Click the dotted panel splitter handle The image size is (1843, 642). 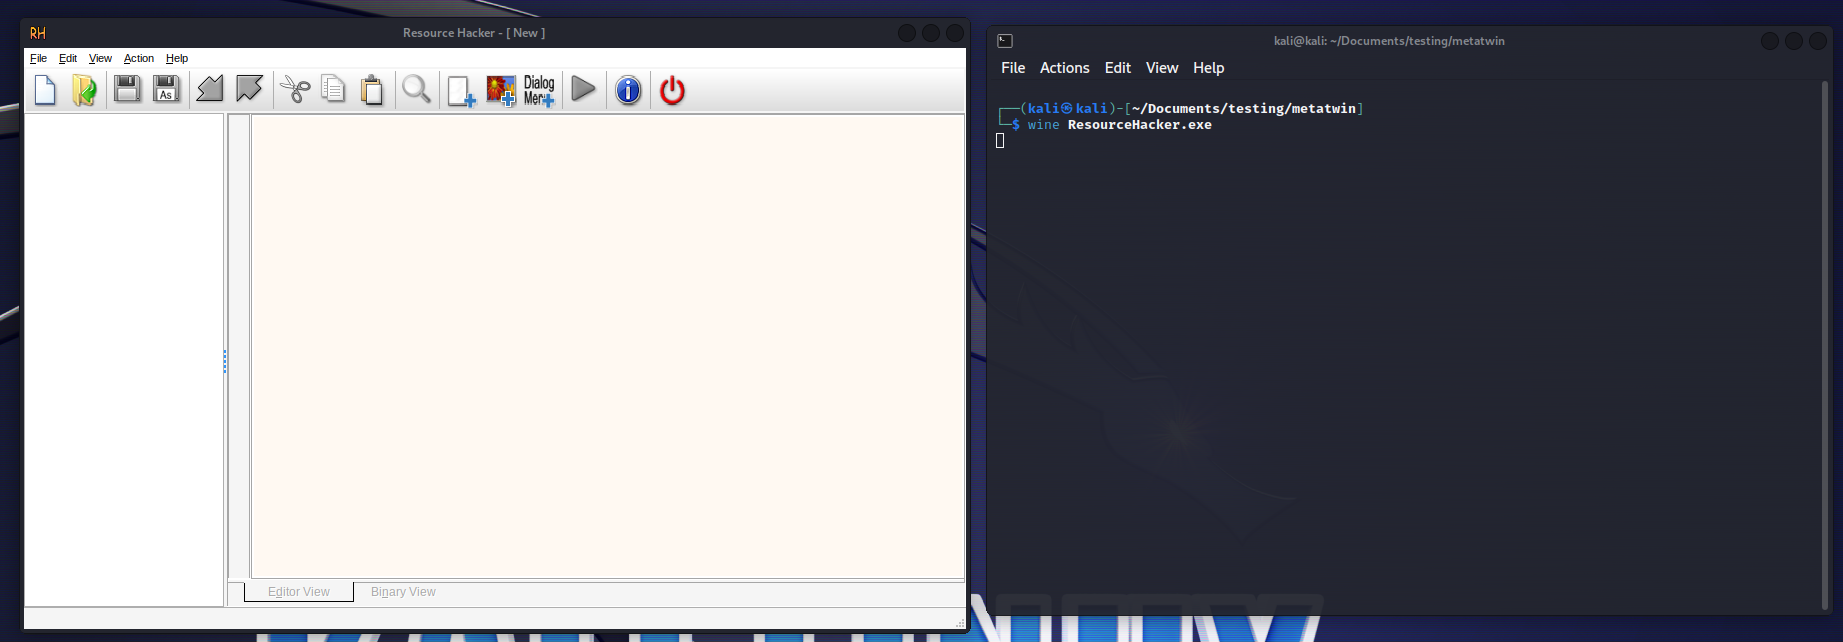tap(225, 361)
